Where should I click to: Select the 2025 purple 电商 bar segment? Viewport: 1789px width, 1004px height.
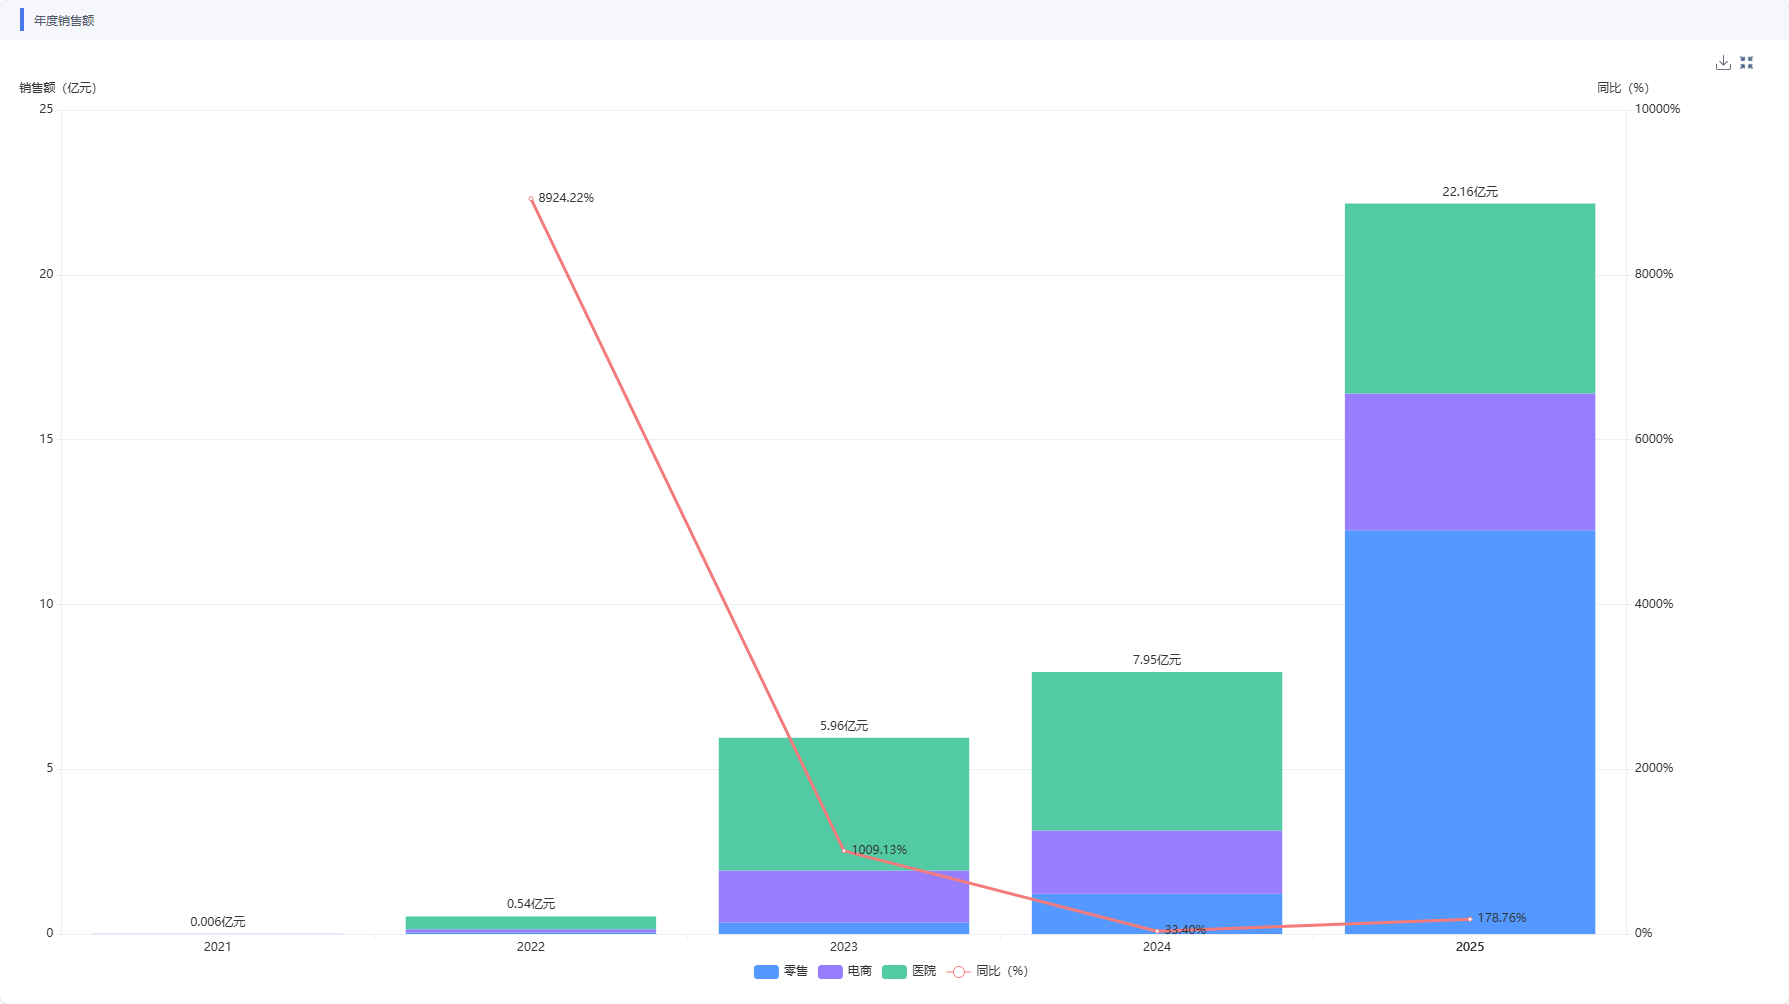[x=1469, y=462]
